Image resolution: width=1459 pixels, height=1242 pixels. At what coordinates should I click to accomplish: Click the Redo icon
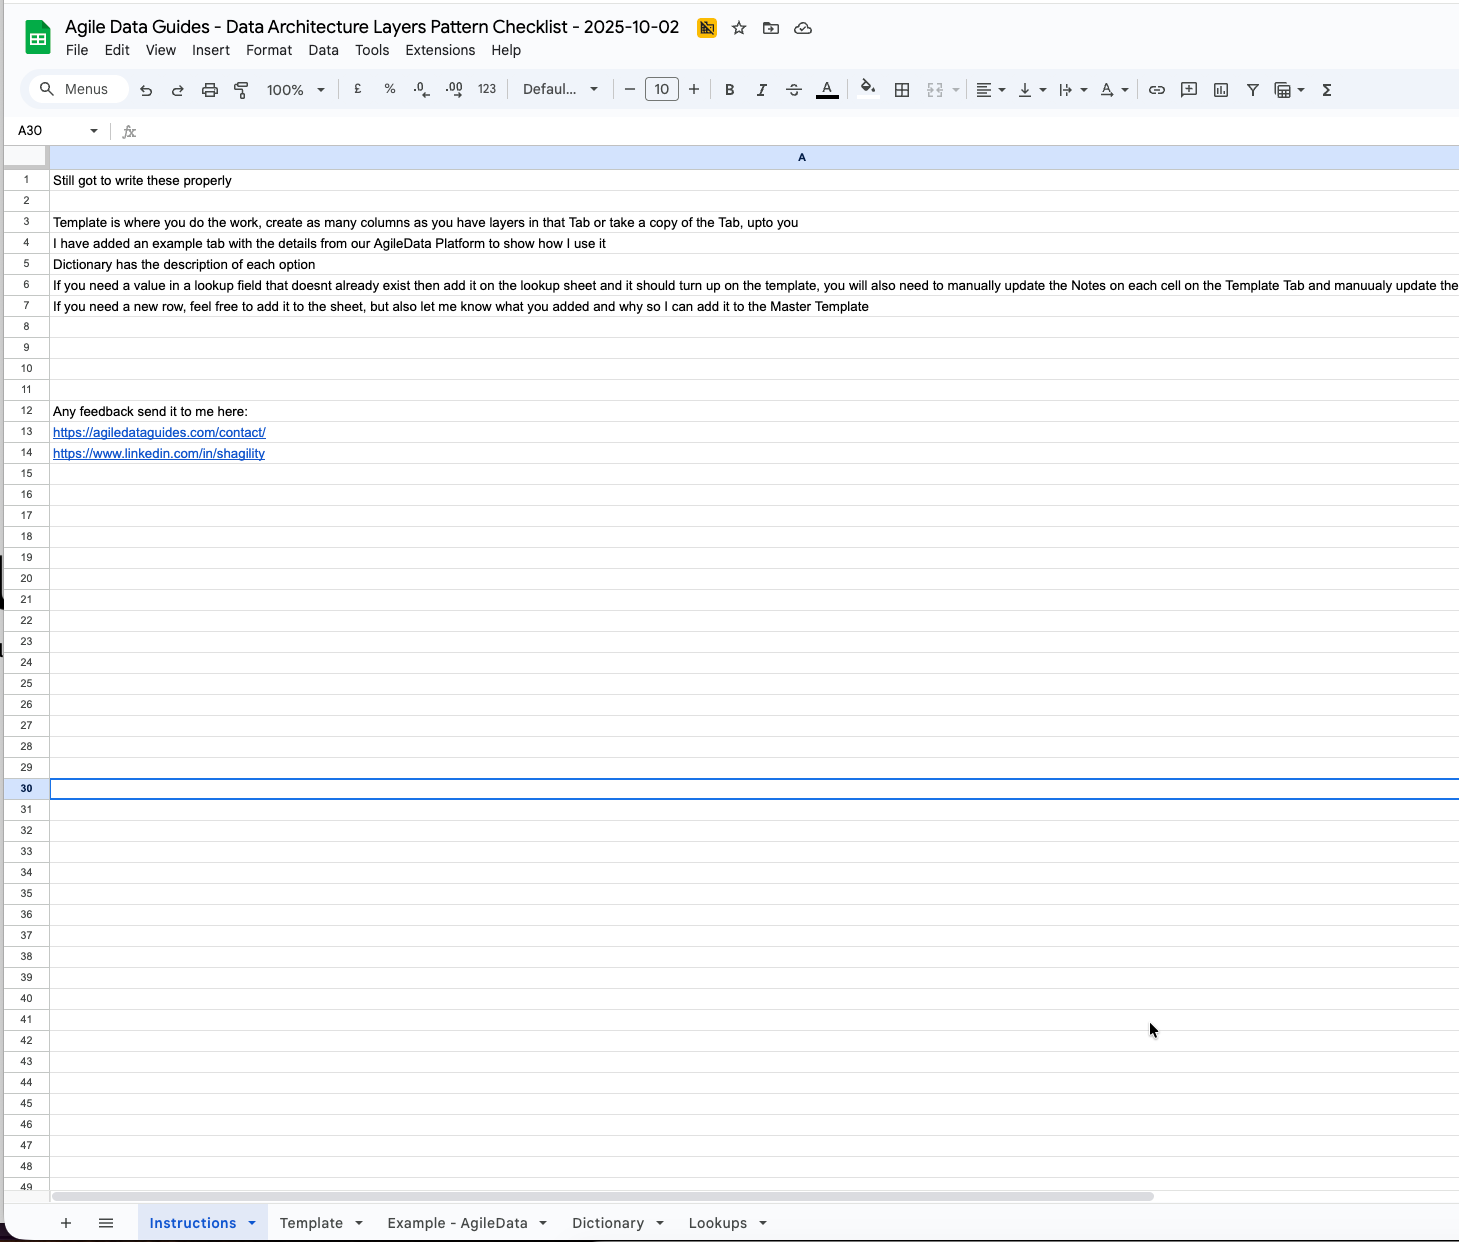(x=178, y=90)
